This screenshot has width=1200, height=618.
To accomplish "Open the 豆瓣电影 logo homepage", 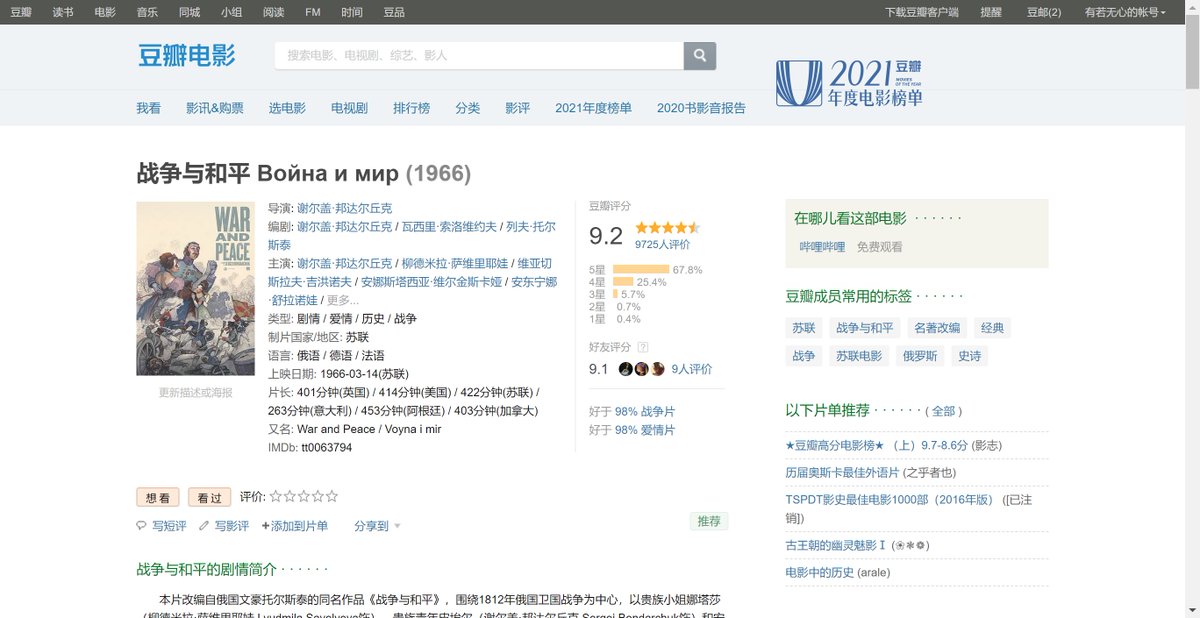I will (187, 56).
